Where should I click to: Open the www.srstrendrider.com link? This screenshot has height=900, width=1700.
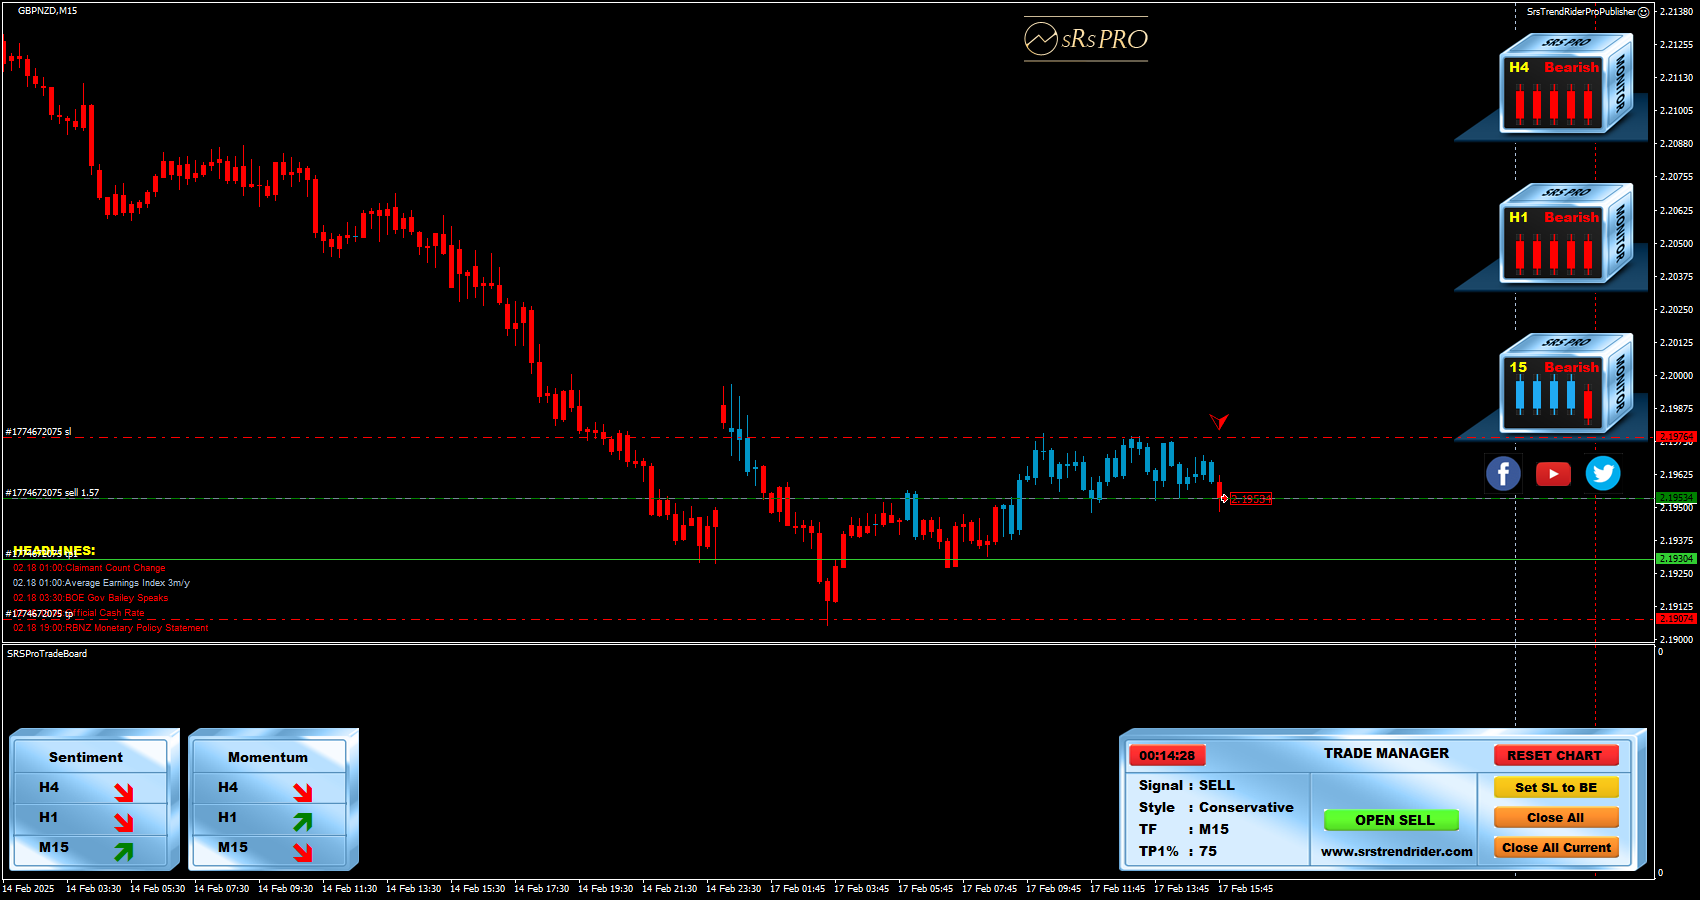pyautogui.click(x=1396, y=852)
